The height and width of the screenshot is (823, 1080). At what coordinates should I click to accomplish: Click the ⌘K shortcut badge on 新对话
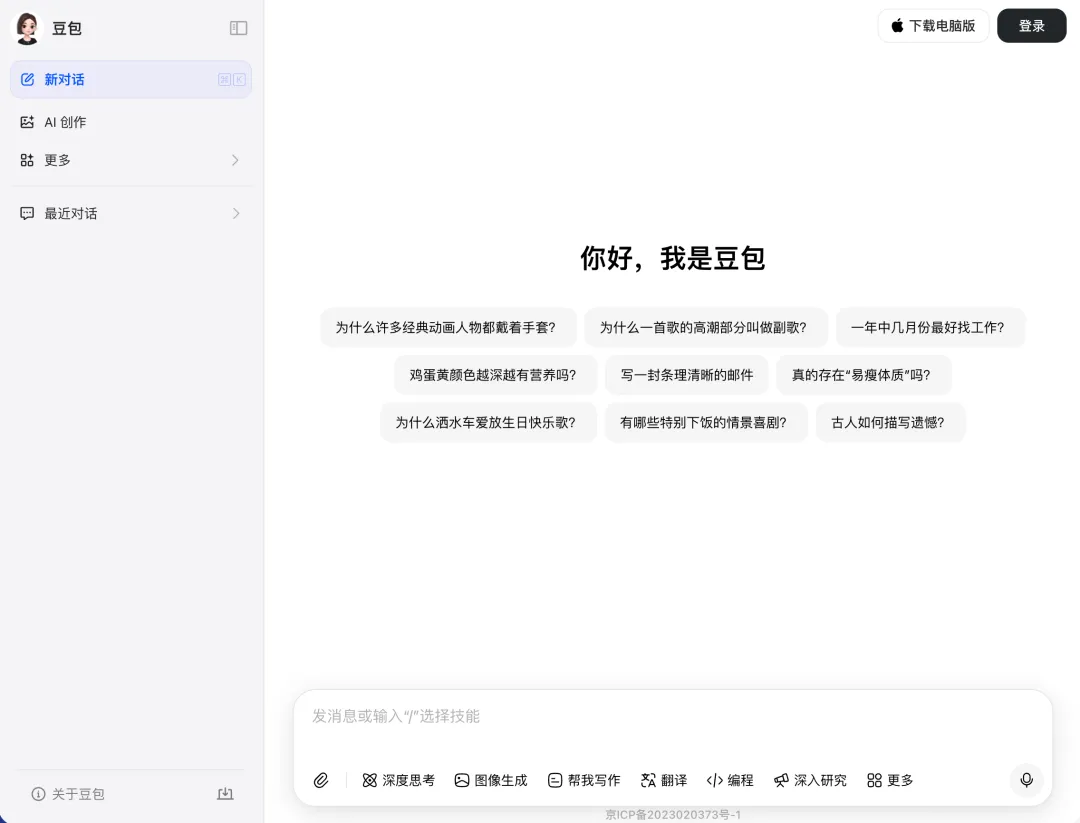(231, 79)
